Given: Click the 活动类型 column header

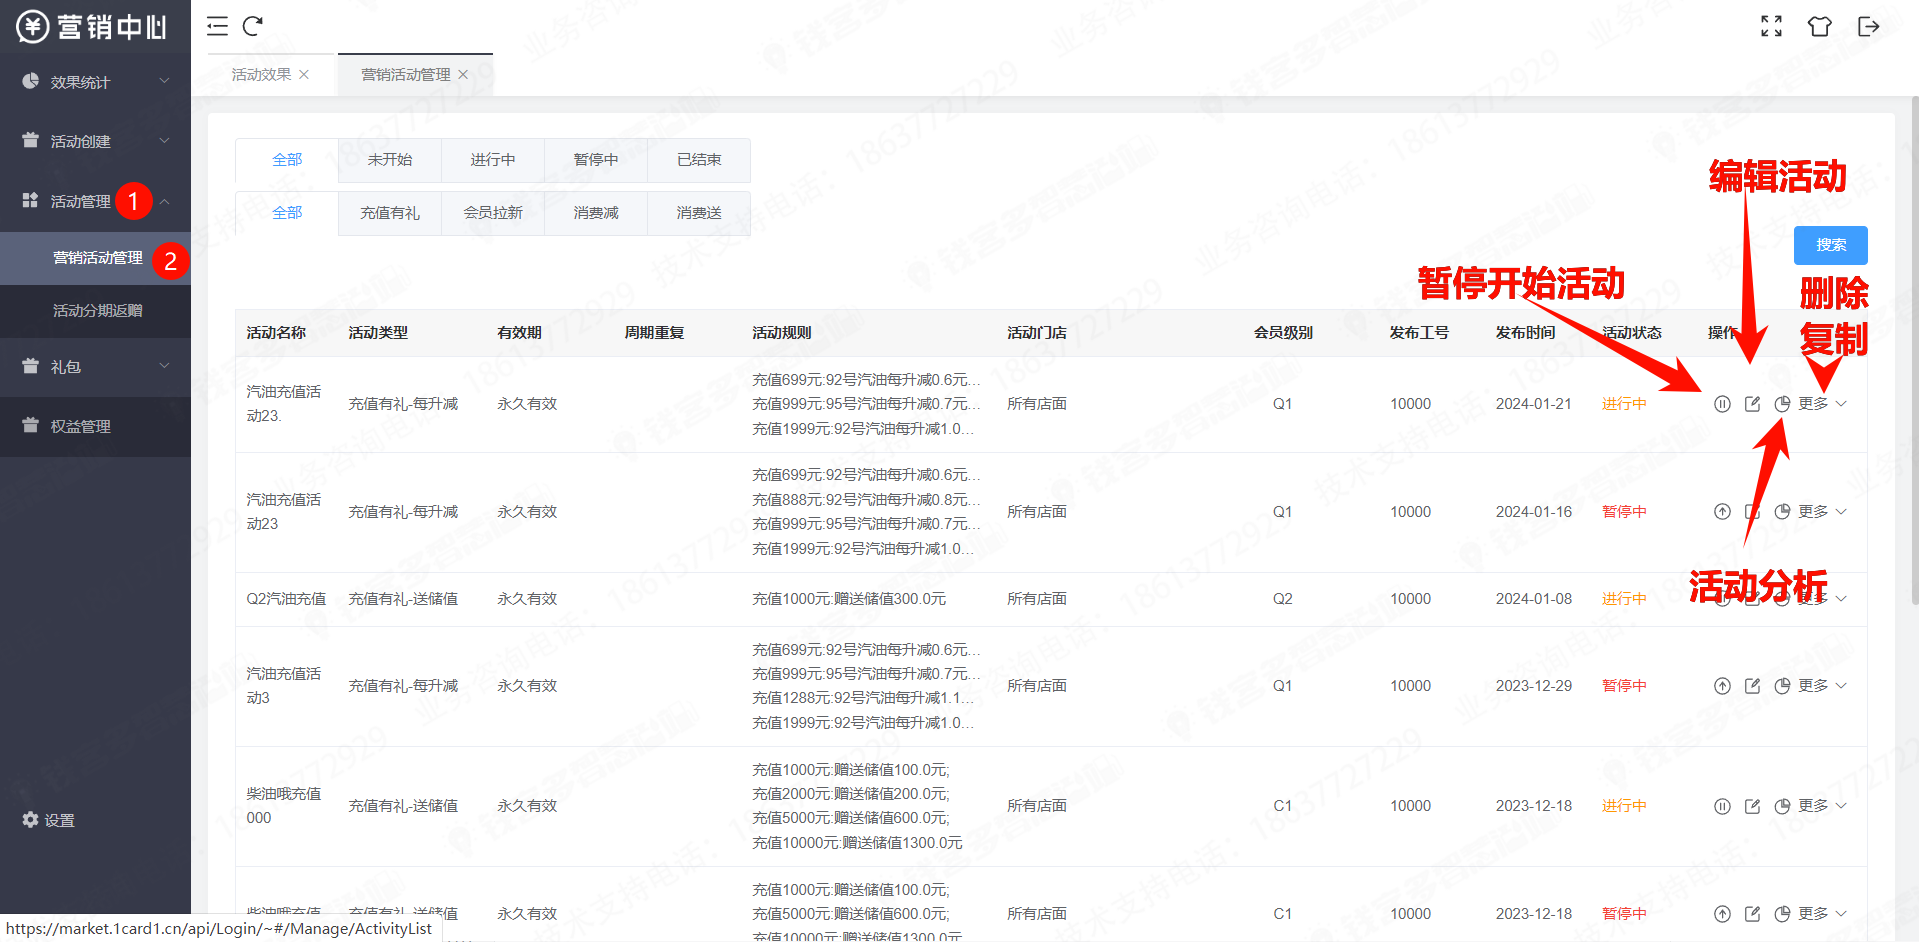Looking at the screenshot, I should [378, 333].
